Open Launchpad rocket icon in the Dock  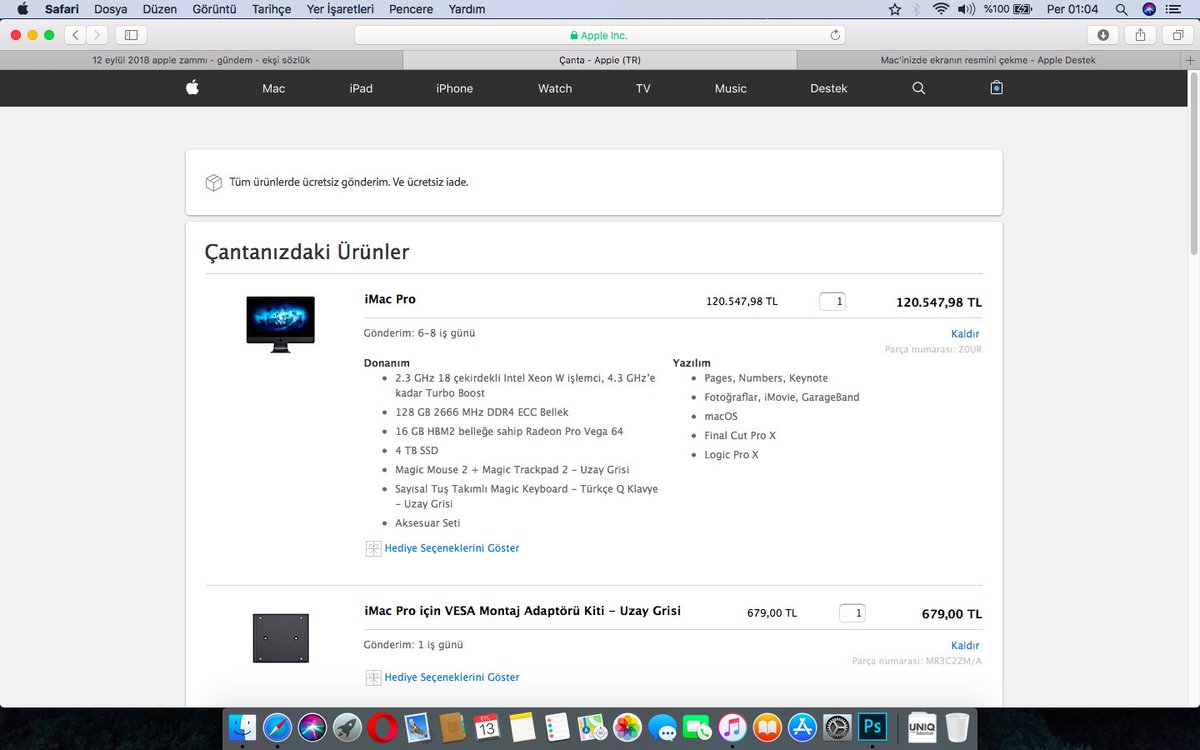(x=347, y=727)
